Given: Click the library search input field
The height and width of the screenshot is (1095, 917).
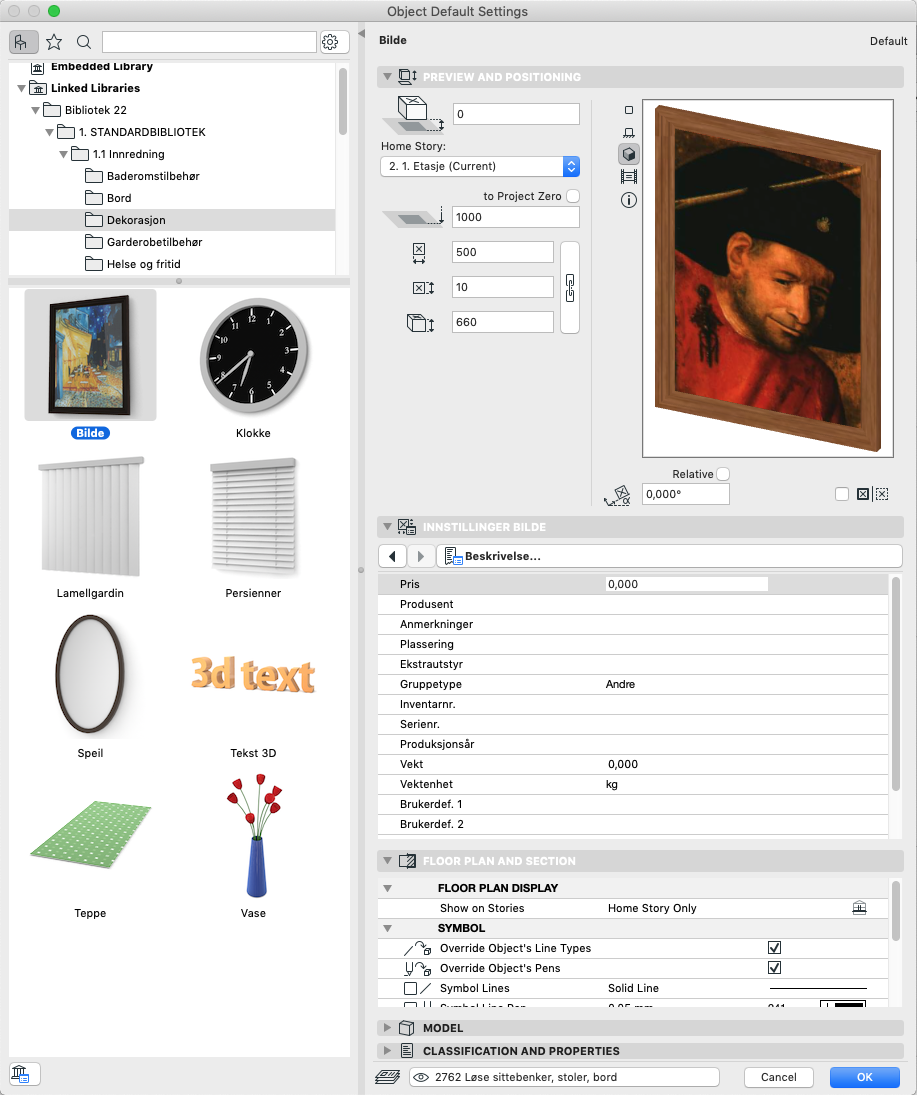Looking at the screenshot, I should click(x=210, y=43).
